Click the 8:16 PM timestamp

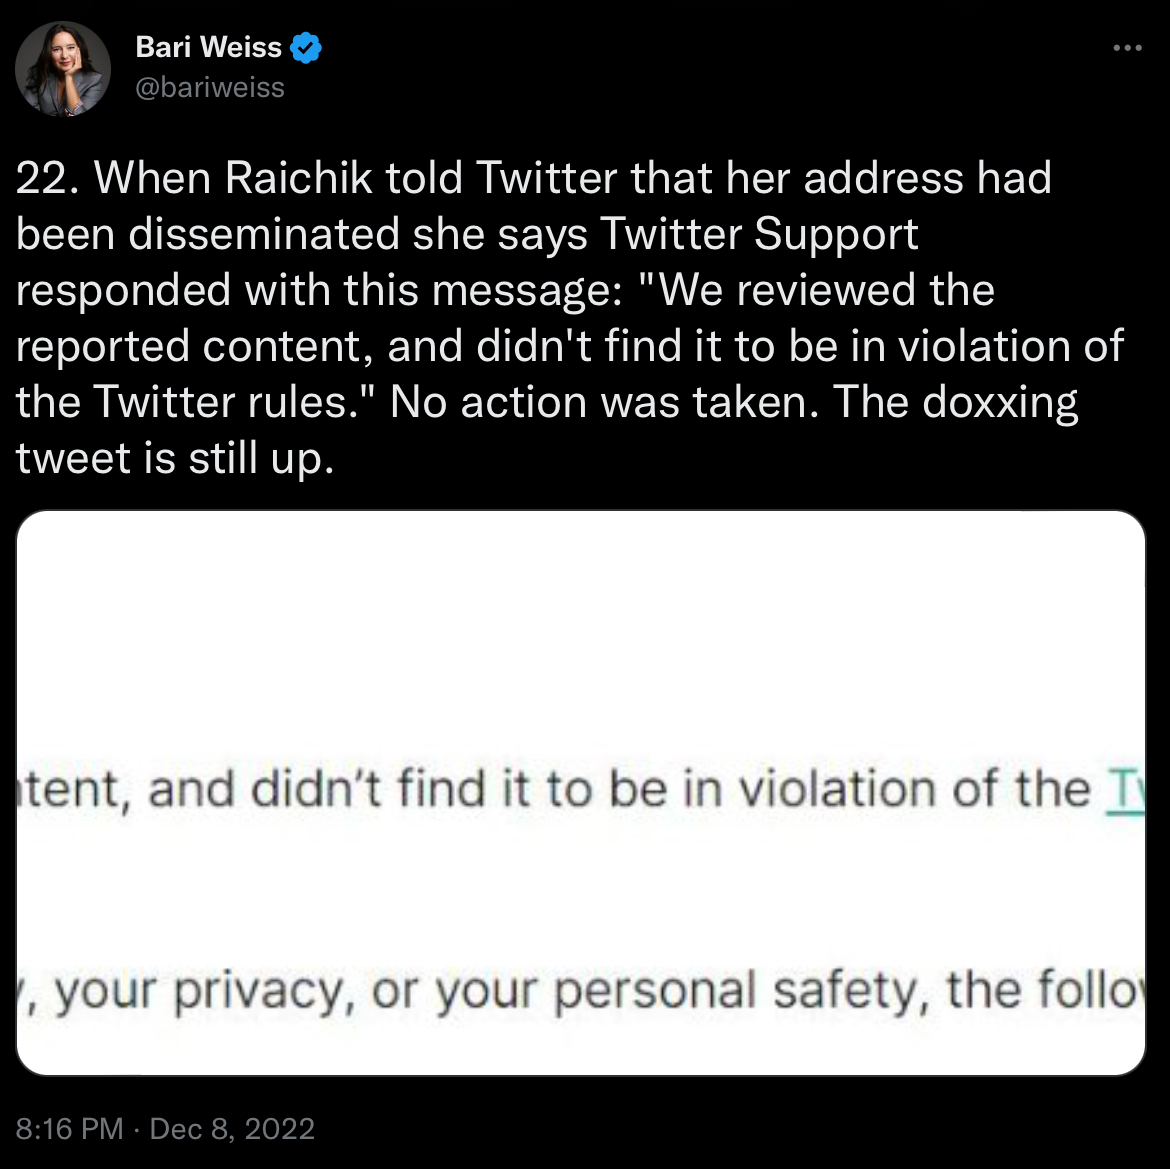70,1129
